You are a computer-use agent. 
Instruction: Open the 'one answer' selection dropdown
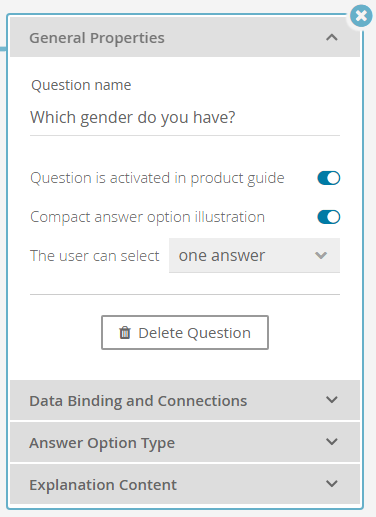pos(254,255)
